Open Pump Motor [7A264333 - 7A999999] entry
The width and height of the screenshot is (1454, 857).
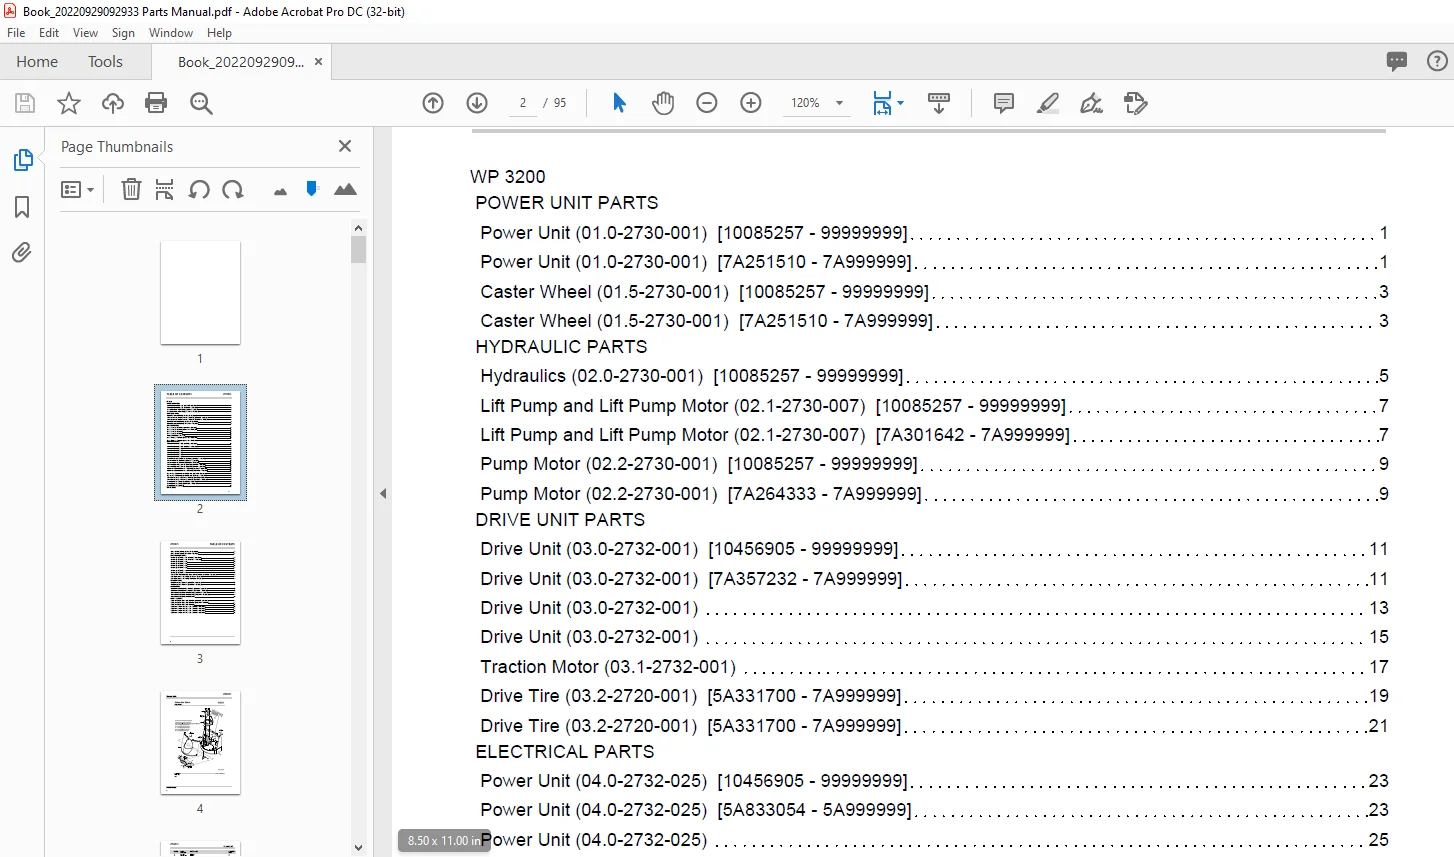(x=934, y=494)
